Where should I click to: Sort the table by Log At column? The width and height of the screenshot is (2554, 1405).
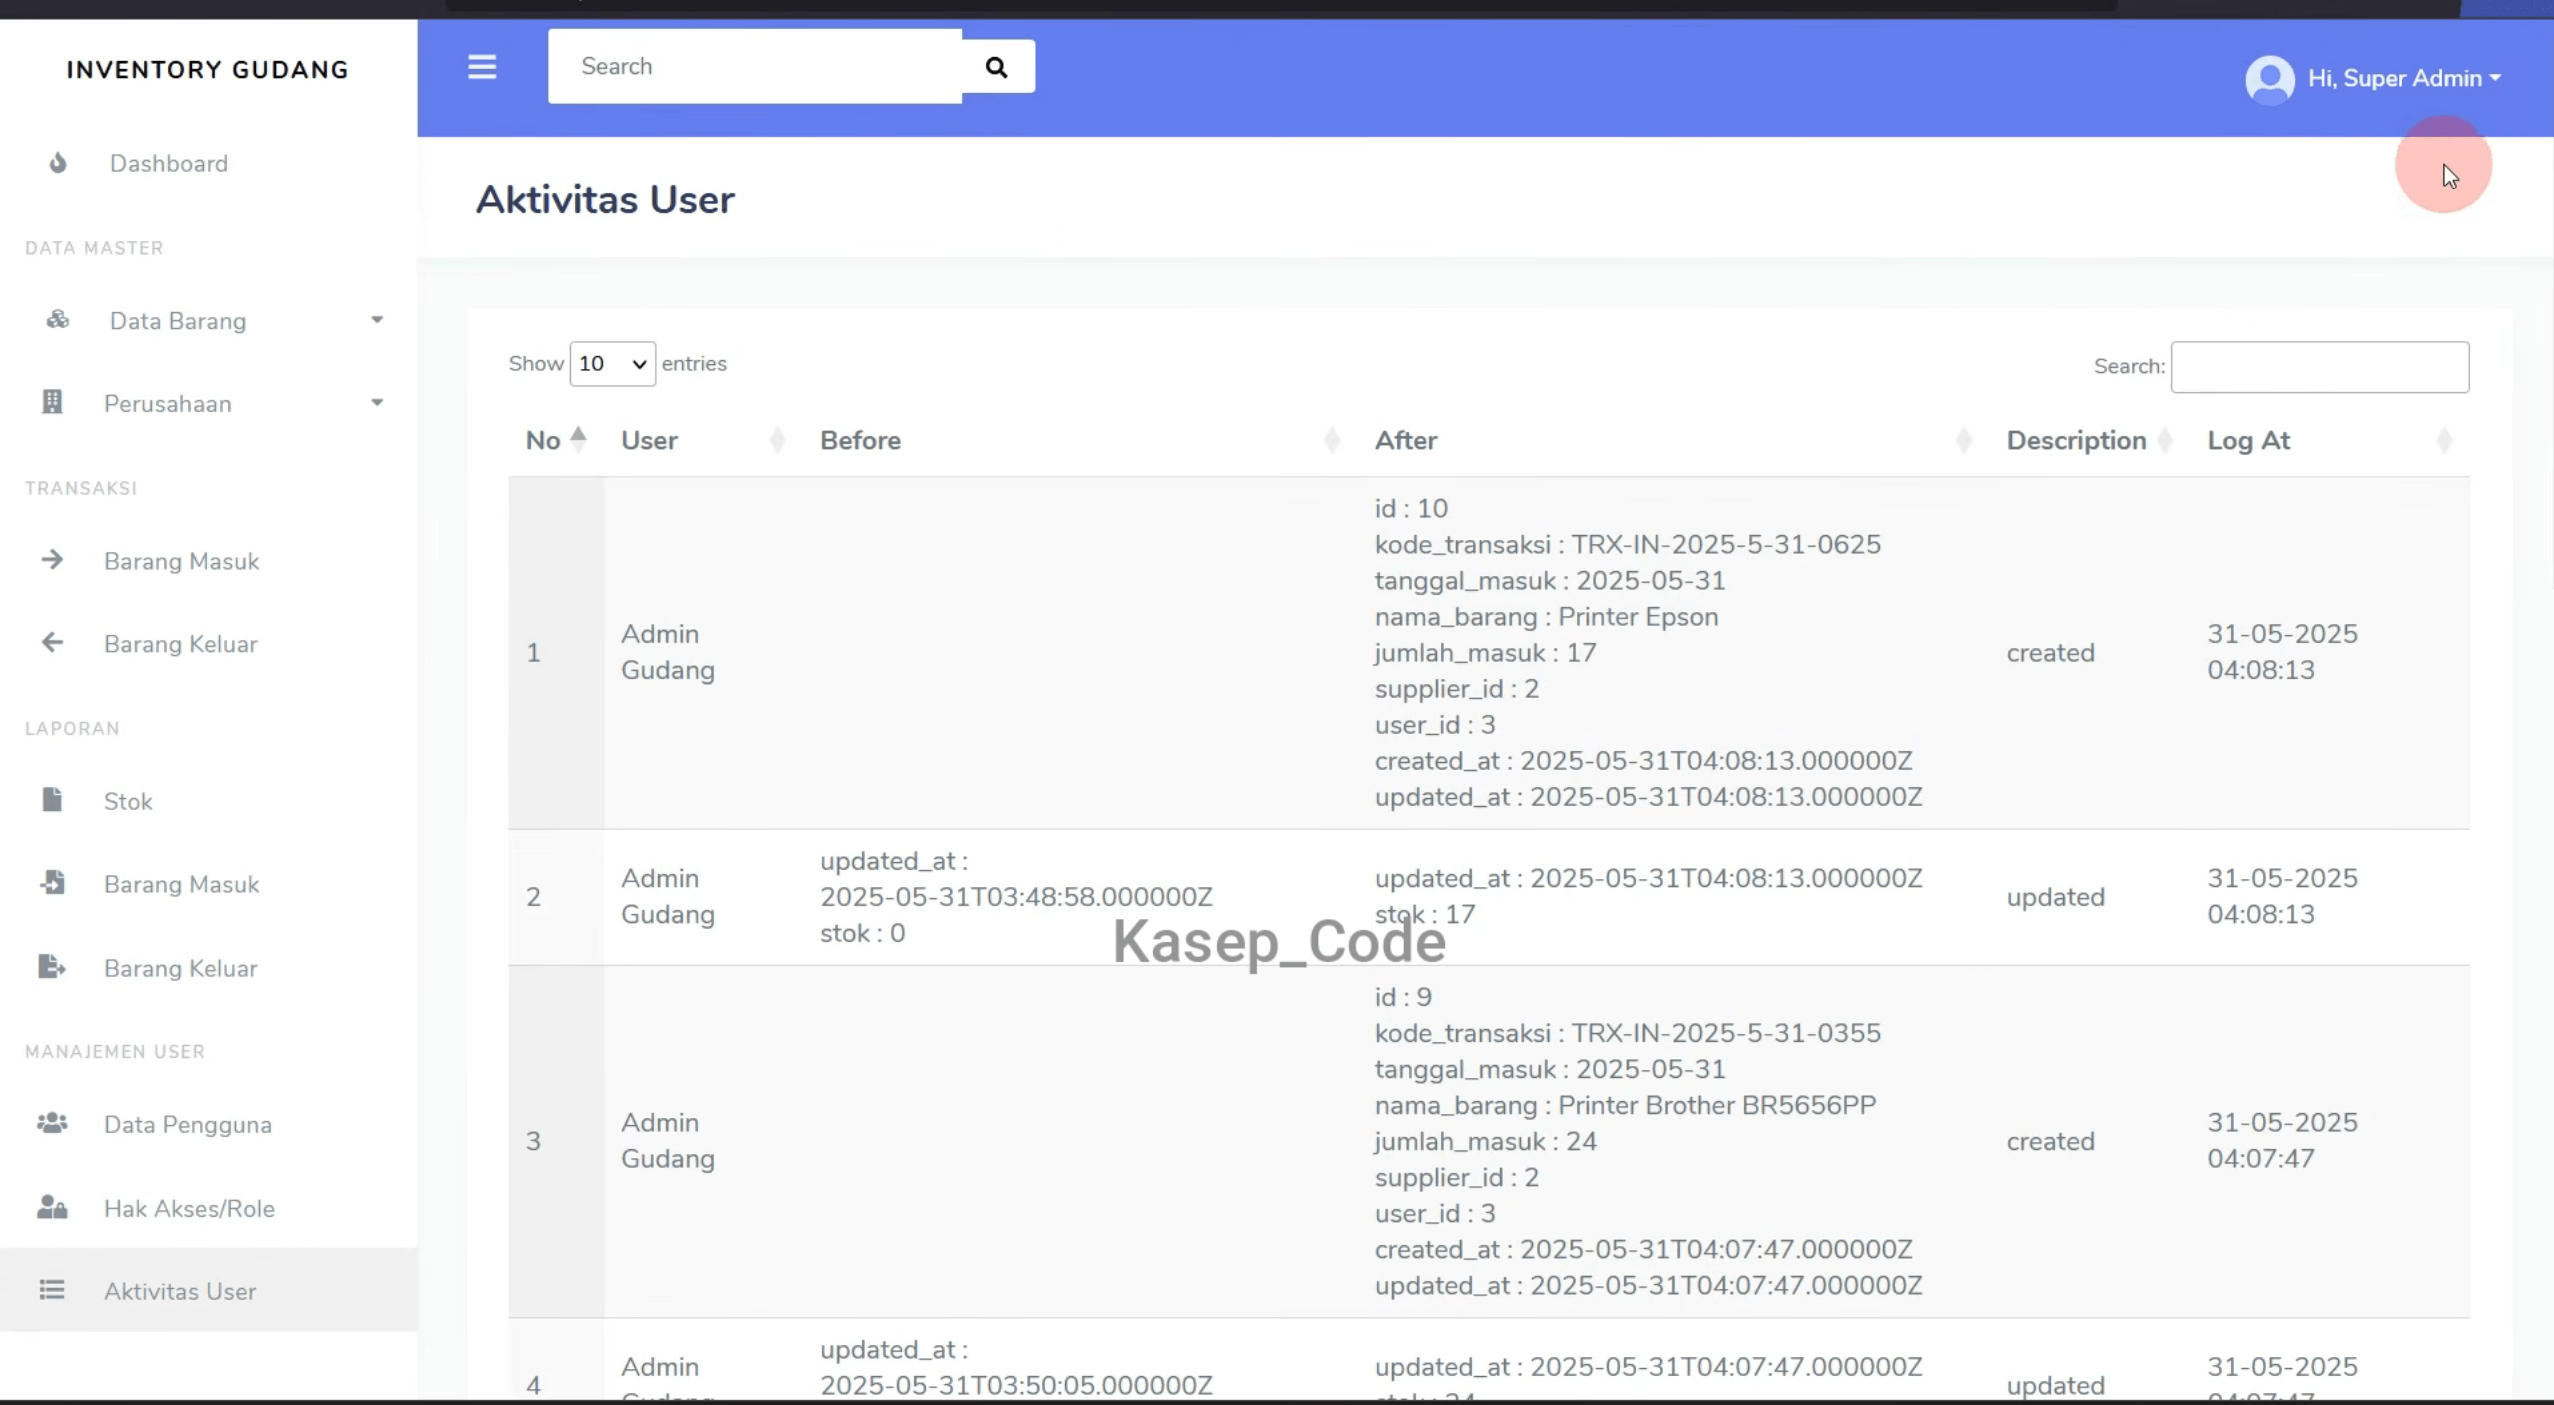[x=2330, y=440]
